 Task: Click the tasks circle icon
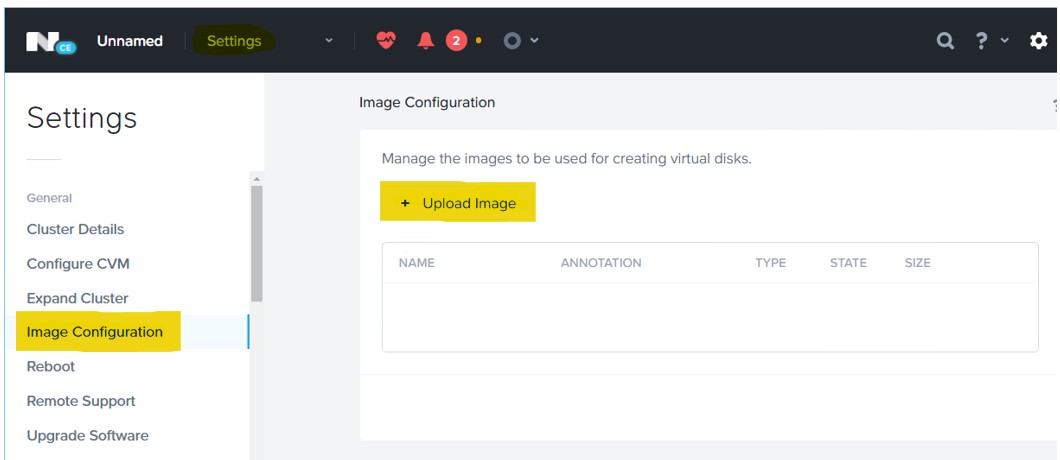[513, 41]
